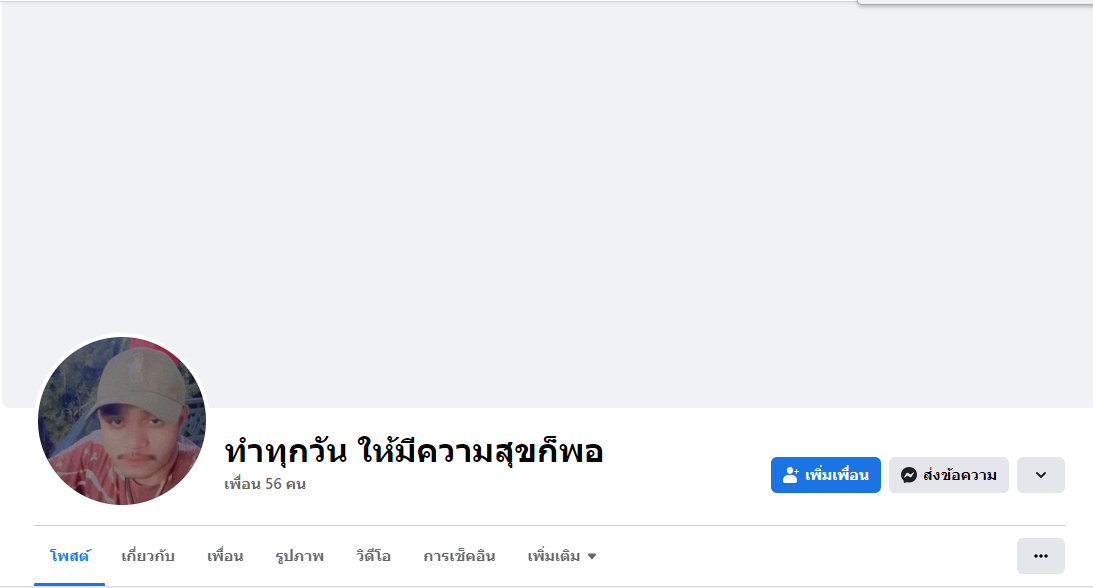This screenshot has width=1093, height=588.
Task: Open the วิดีโอ tab
Action: tap(373, 556)
